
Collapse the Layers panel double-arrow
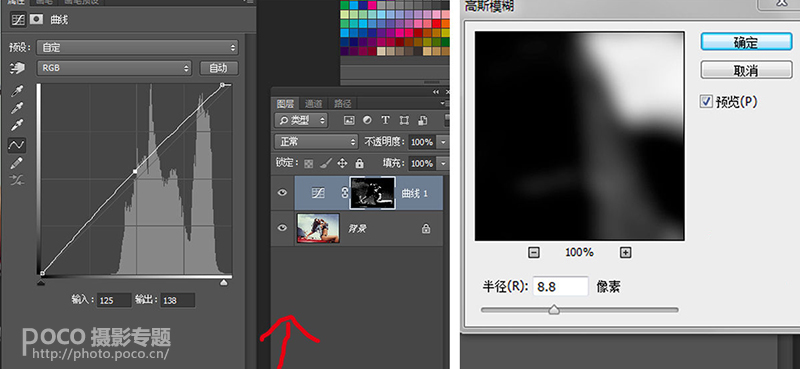(436, 92)
